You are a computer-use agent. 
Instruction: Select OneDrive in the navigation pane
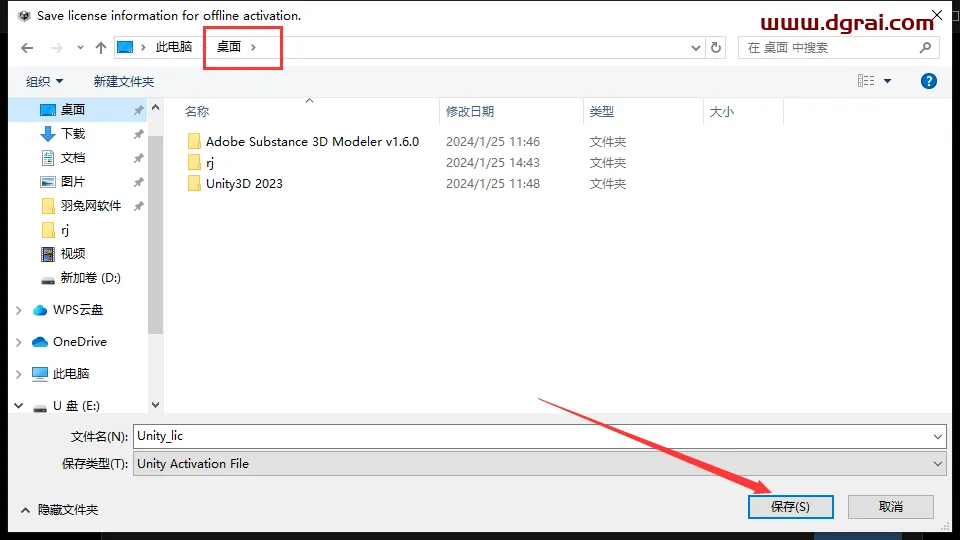[x=80, y=342]
